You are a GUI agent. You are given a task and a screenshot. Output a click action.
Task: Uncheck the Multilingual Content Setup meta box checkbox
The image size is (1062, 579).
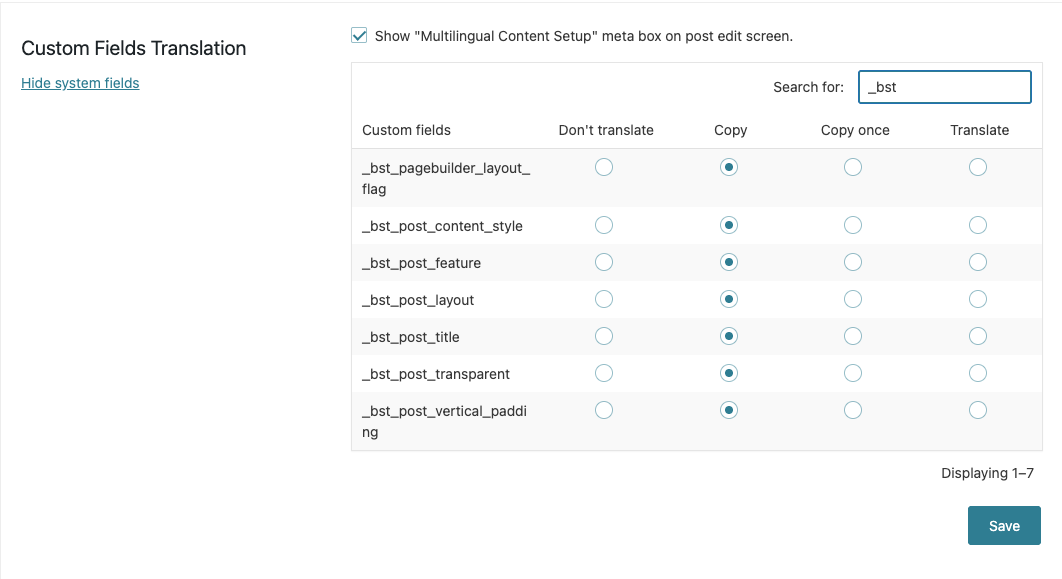point(359,36)
